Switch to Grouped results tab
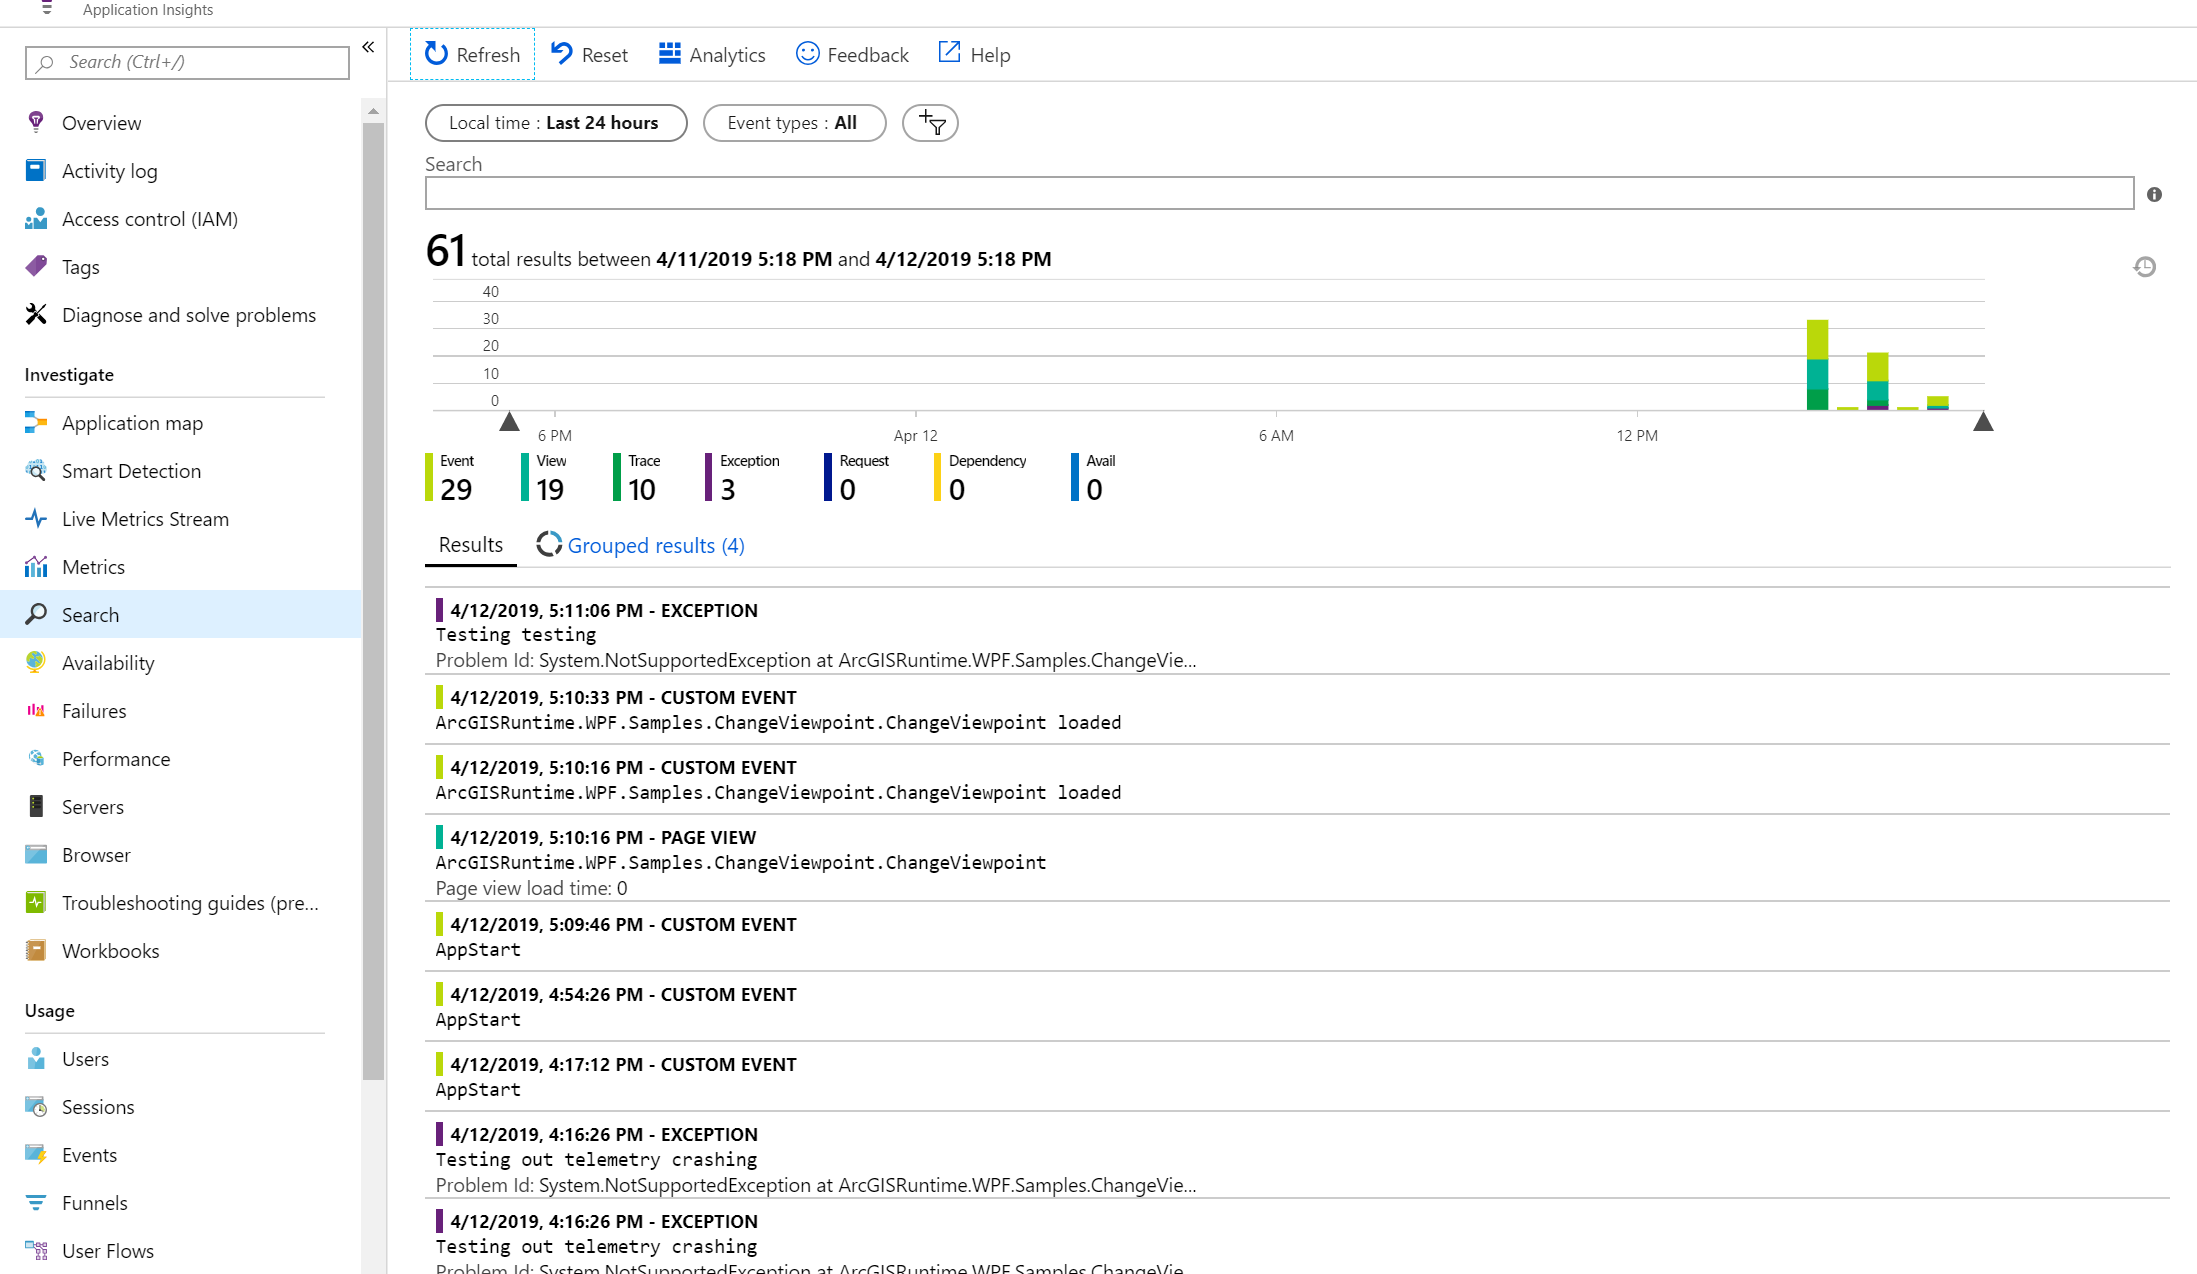Image resolution: width=2197 pixels, height=1274 pixels. click(654, 546)
